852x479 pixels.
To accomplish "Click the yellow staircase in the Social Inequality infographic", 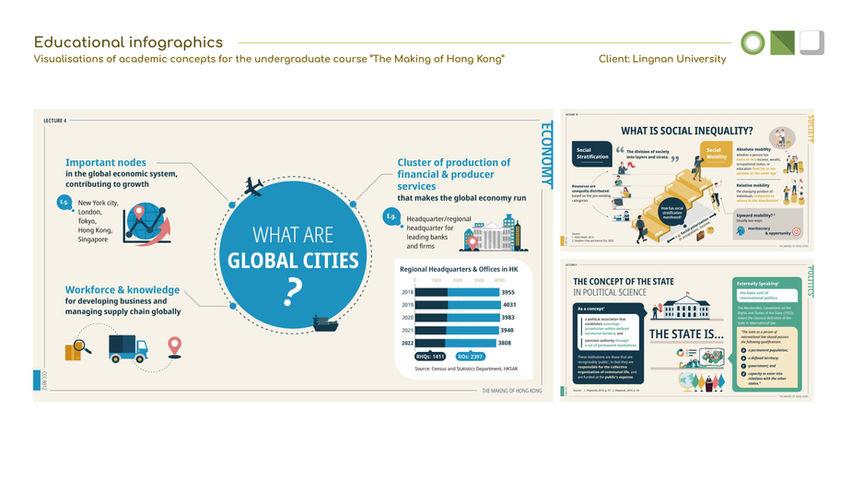I will tap(678, 204).
